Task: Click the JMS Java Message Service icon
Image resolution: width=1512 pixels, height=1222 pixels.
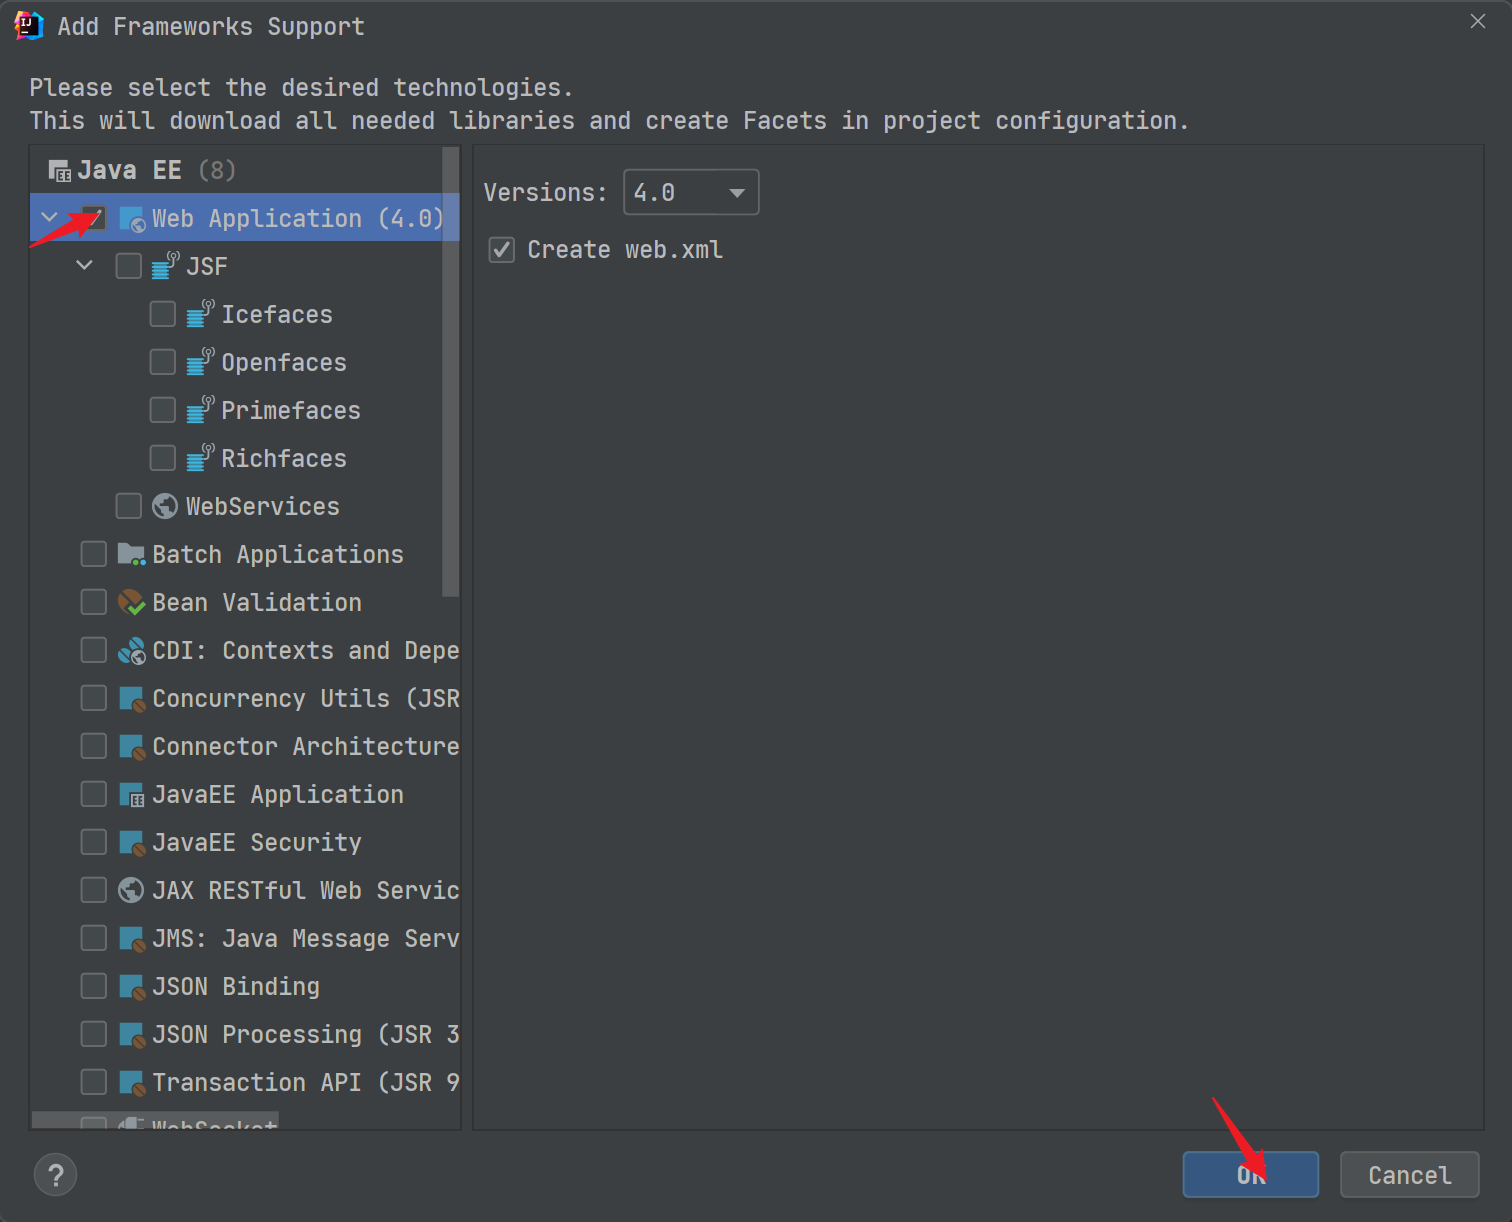Action: [132, 938]
